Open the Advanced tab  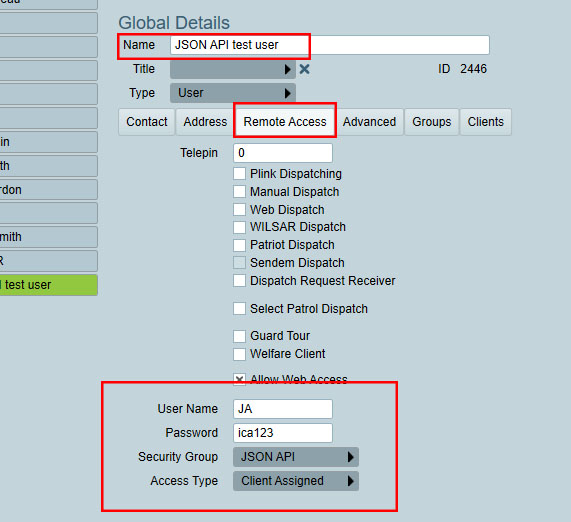click(369, 122)
